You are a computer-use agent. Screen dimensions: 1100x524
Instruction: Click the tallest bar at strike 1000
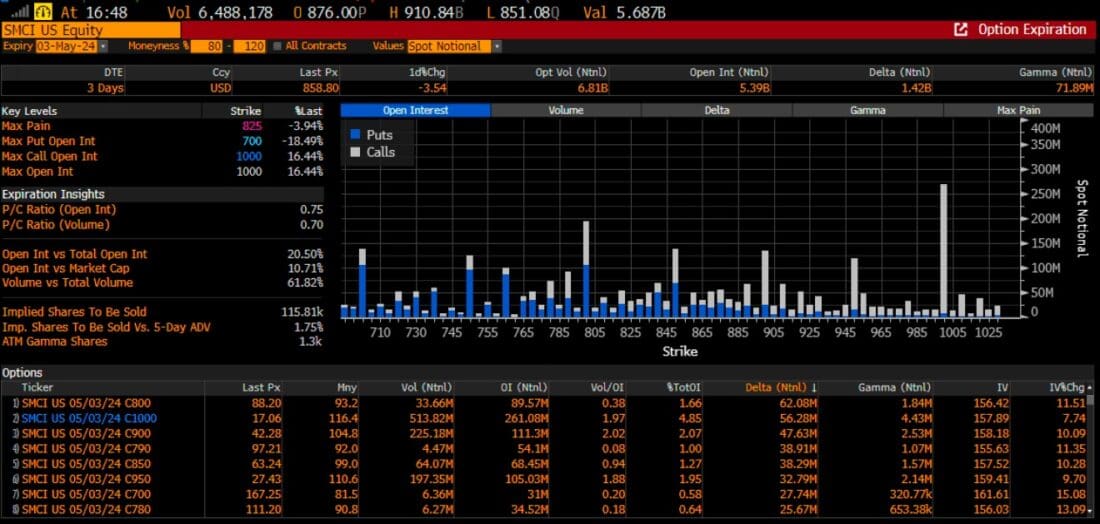(944, 250)
